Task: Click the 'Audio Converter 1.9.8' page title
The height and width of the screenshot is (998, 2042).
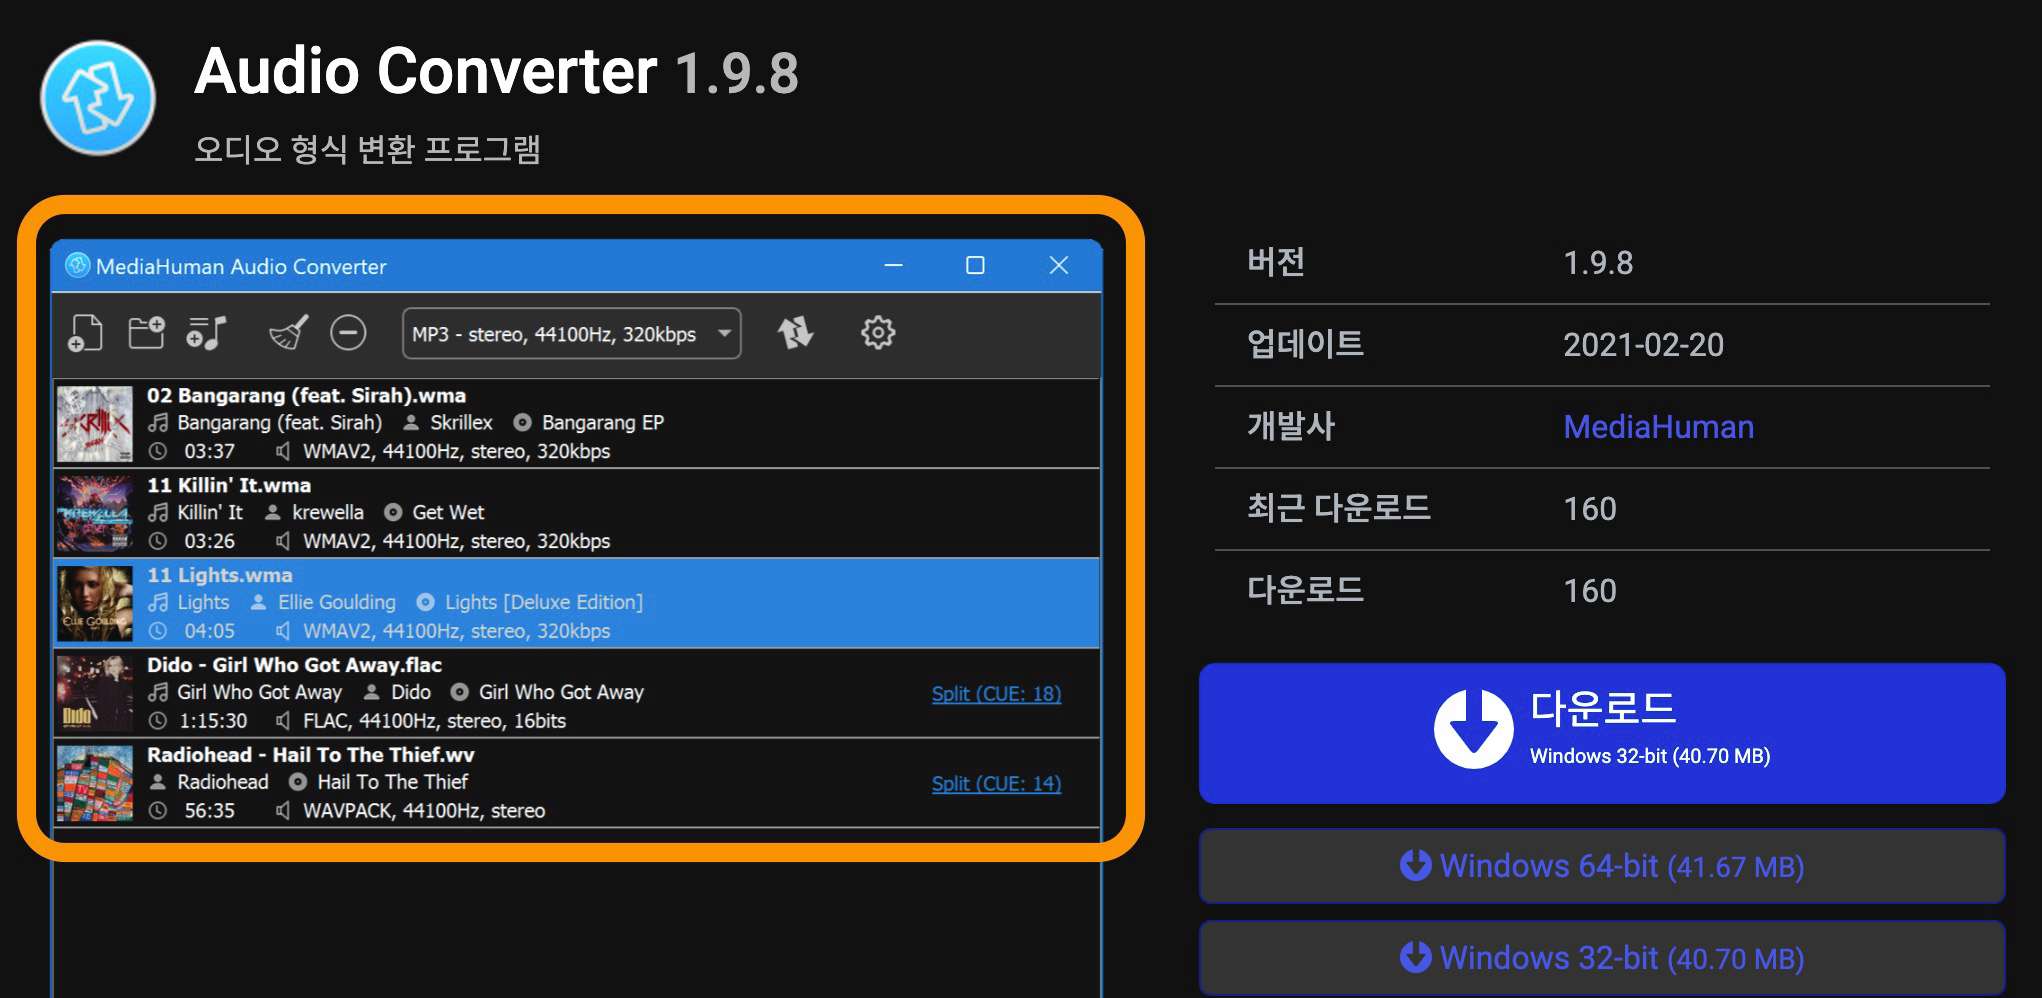Action: 497,72
